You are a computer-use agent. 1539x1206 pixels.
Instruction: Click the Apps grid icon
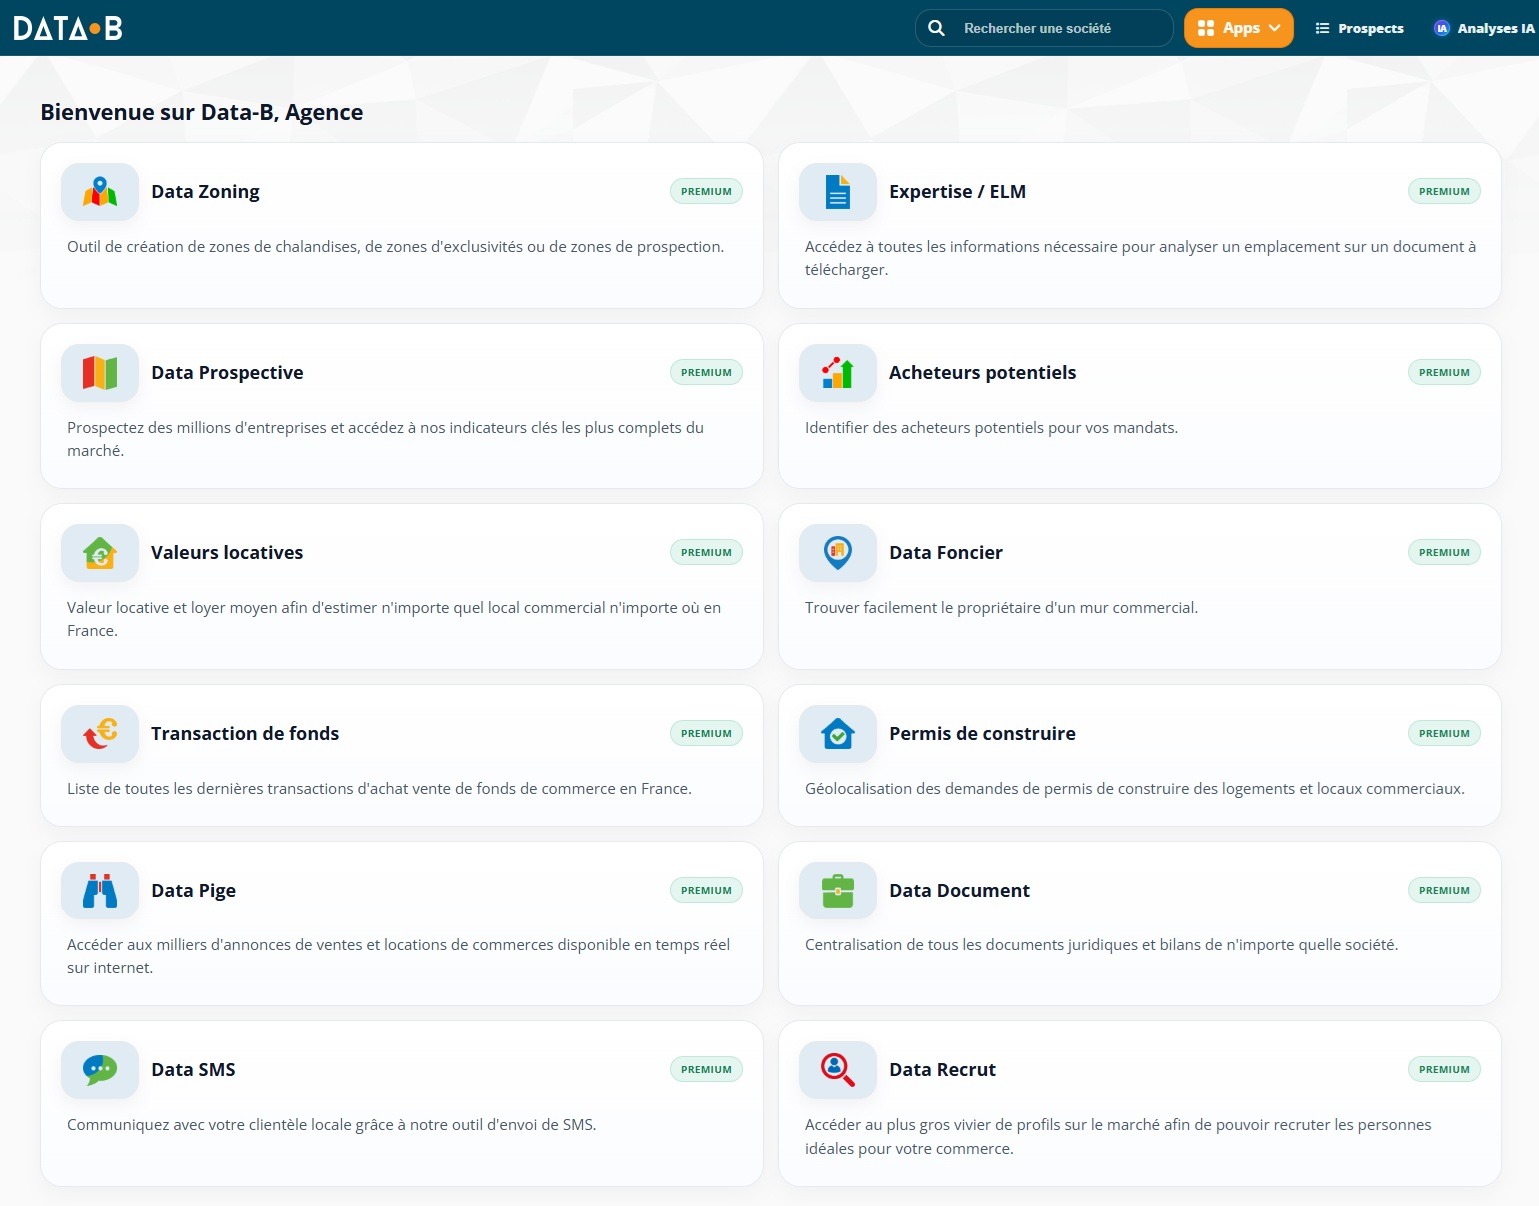pos(1206,28)
